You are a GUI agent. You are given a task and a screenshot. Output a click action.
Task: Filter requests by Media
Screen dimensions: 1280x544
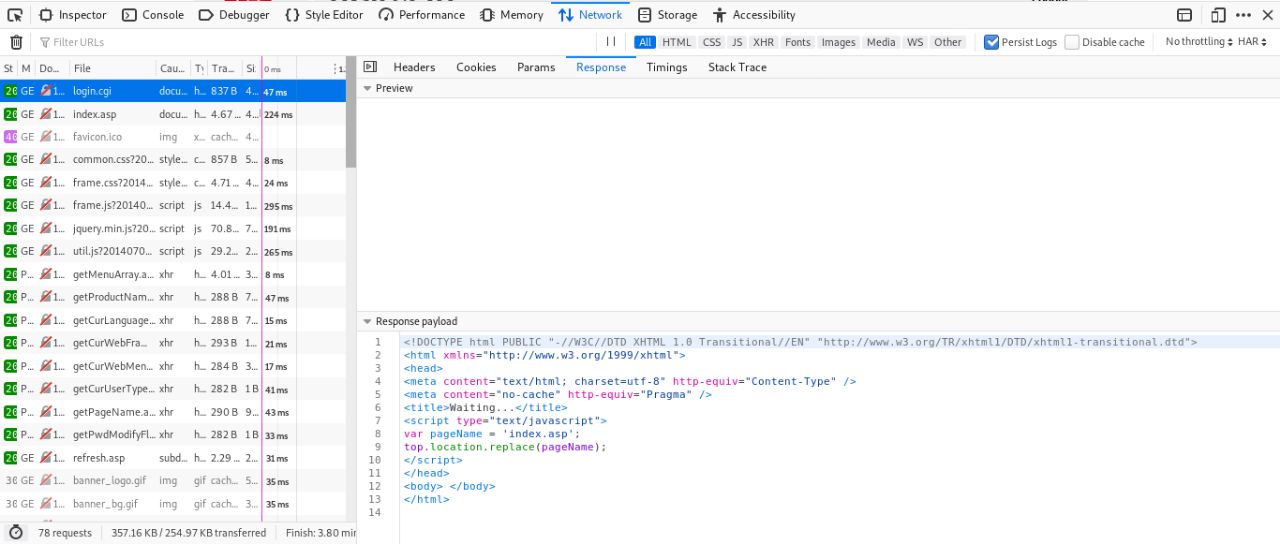881,42
